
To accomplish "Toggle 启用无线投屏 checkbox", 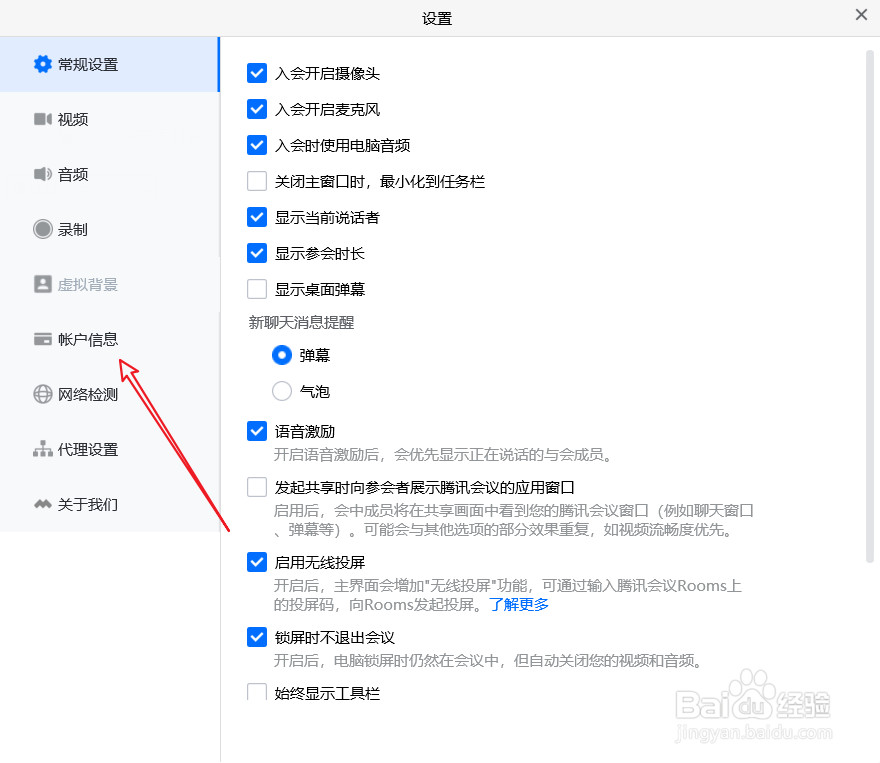I will [257, 562].
